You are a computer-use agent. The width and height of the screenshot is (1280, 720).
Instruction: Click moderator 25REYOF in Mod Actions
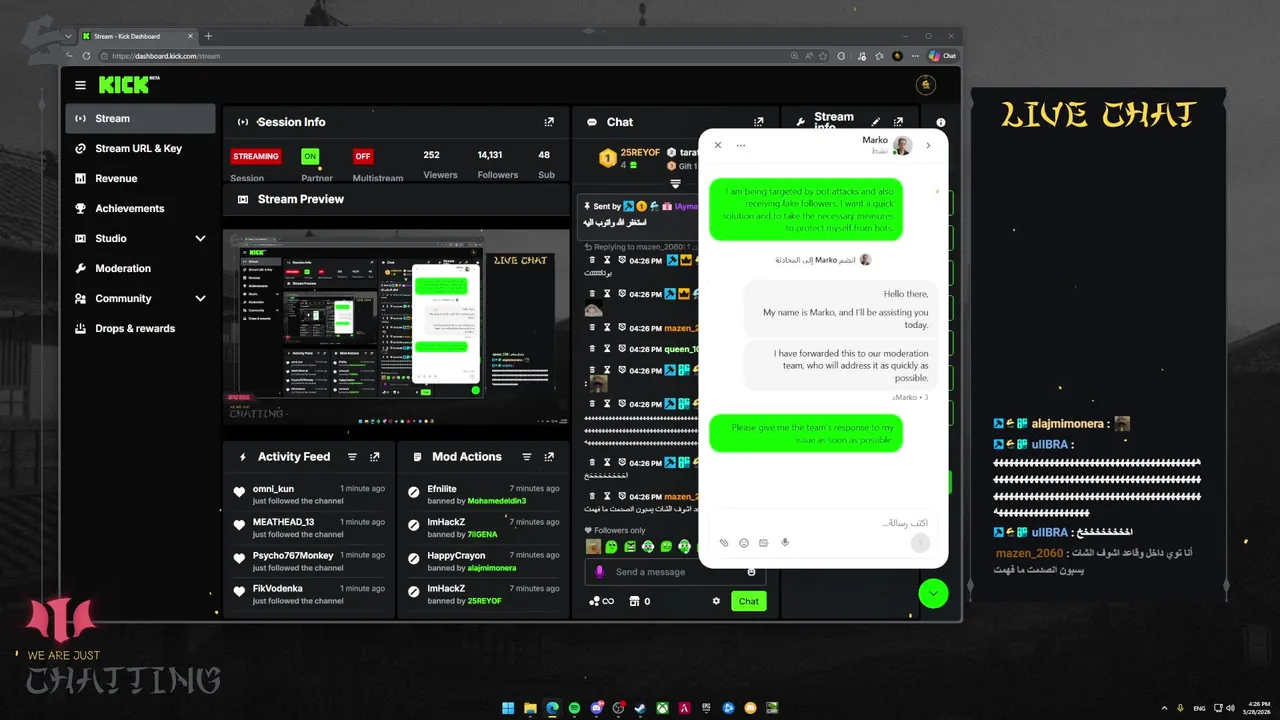485,601
